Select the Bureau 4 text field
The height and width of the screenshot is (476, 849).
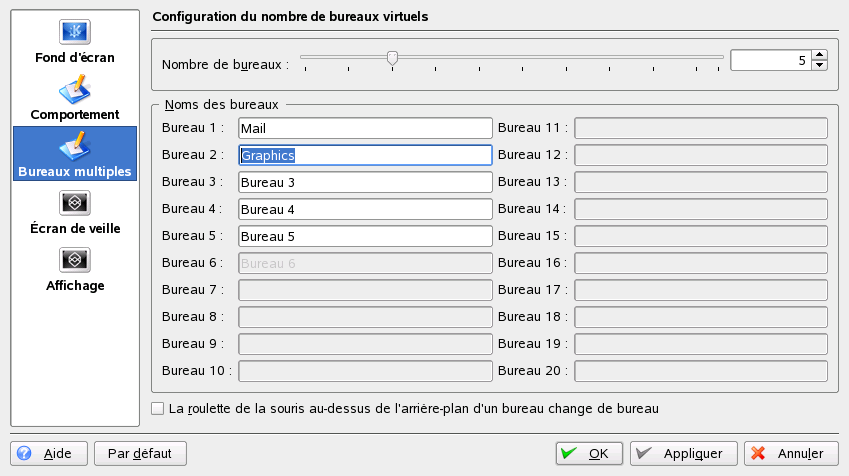(365, 209)
